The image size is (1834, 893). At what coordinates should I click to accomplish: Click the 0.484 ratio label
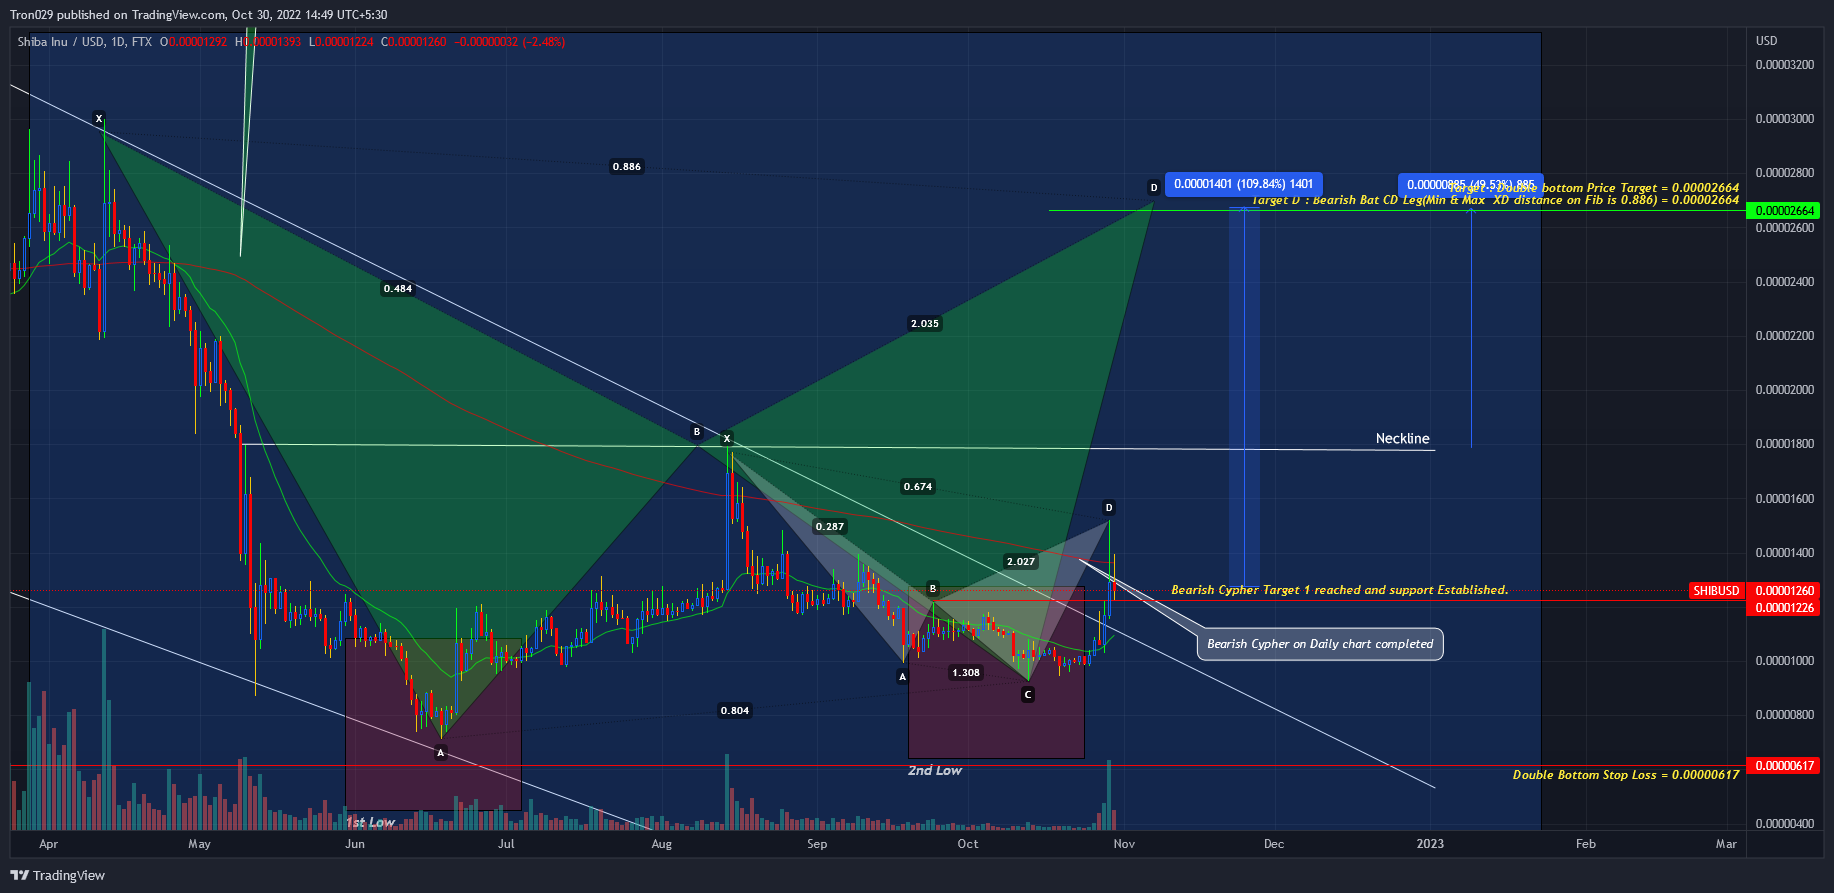pos(398,289)
